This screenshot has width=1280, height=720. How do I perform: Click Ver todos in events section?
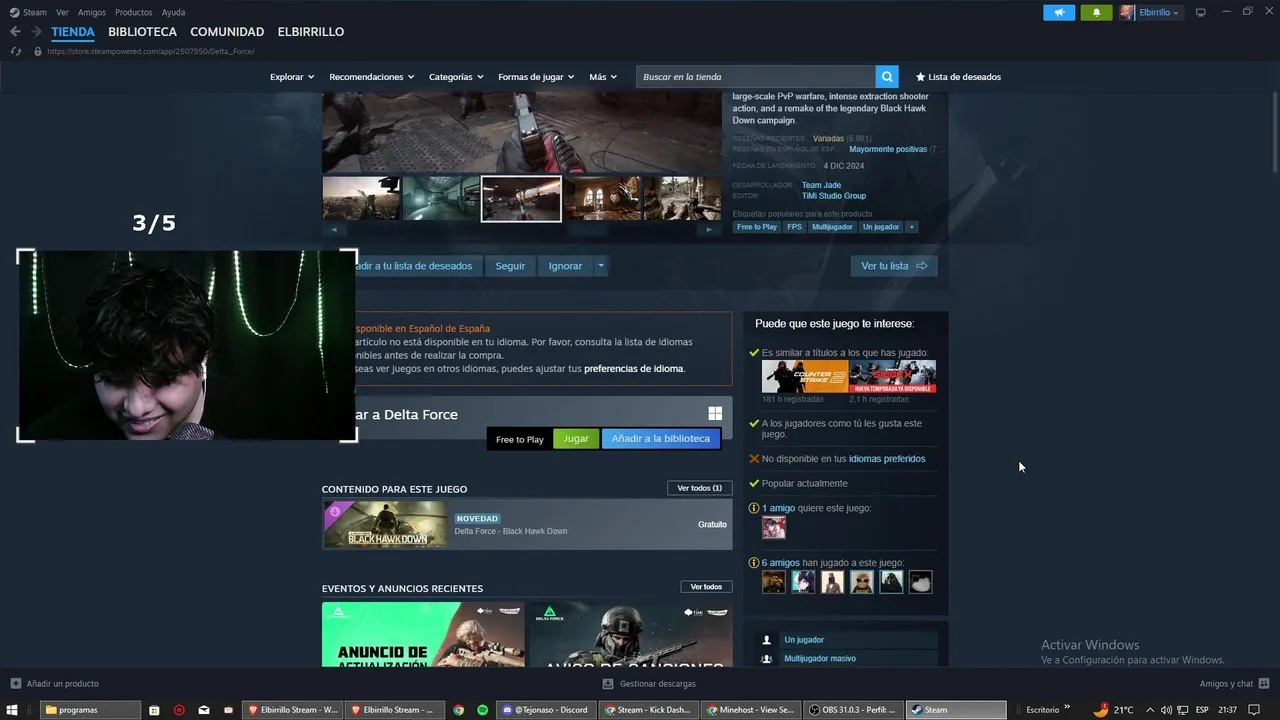pyautogui.click(x=706, y=587)
